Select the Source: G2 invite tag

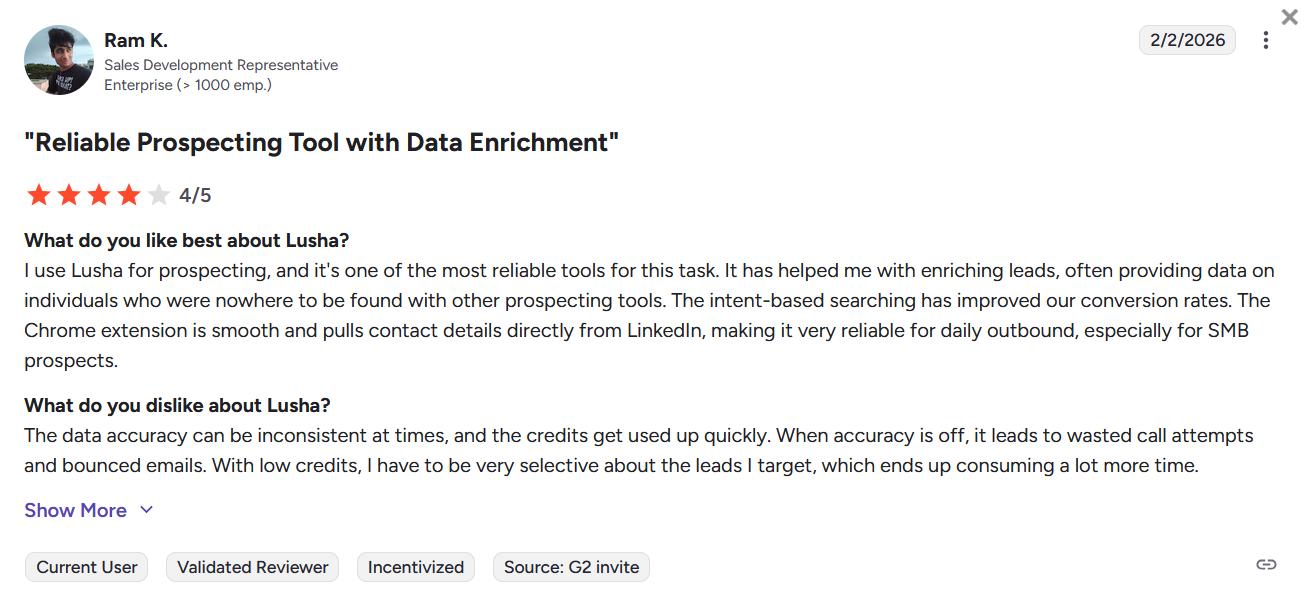tap(572, 567)
